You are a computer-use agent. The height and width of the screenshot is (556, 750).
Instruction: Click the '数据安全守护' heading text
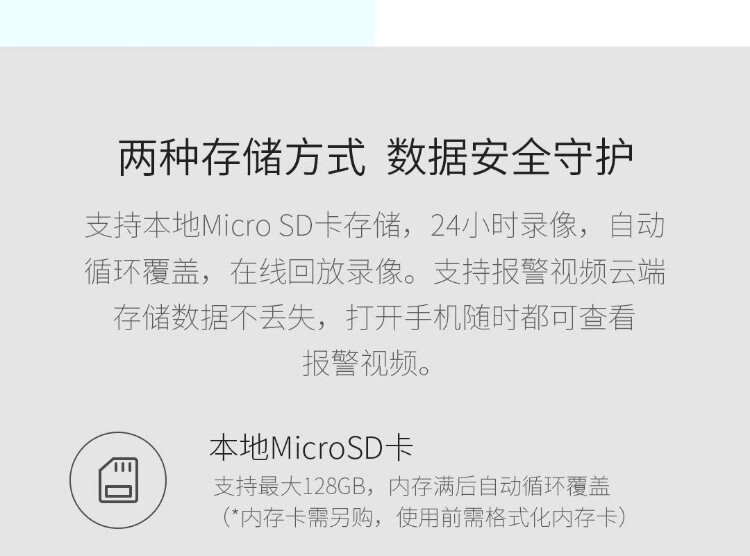pos(510,158)
